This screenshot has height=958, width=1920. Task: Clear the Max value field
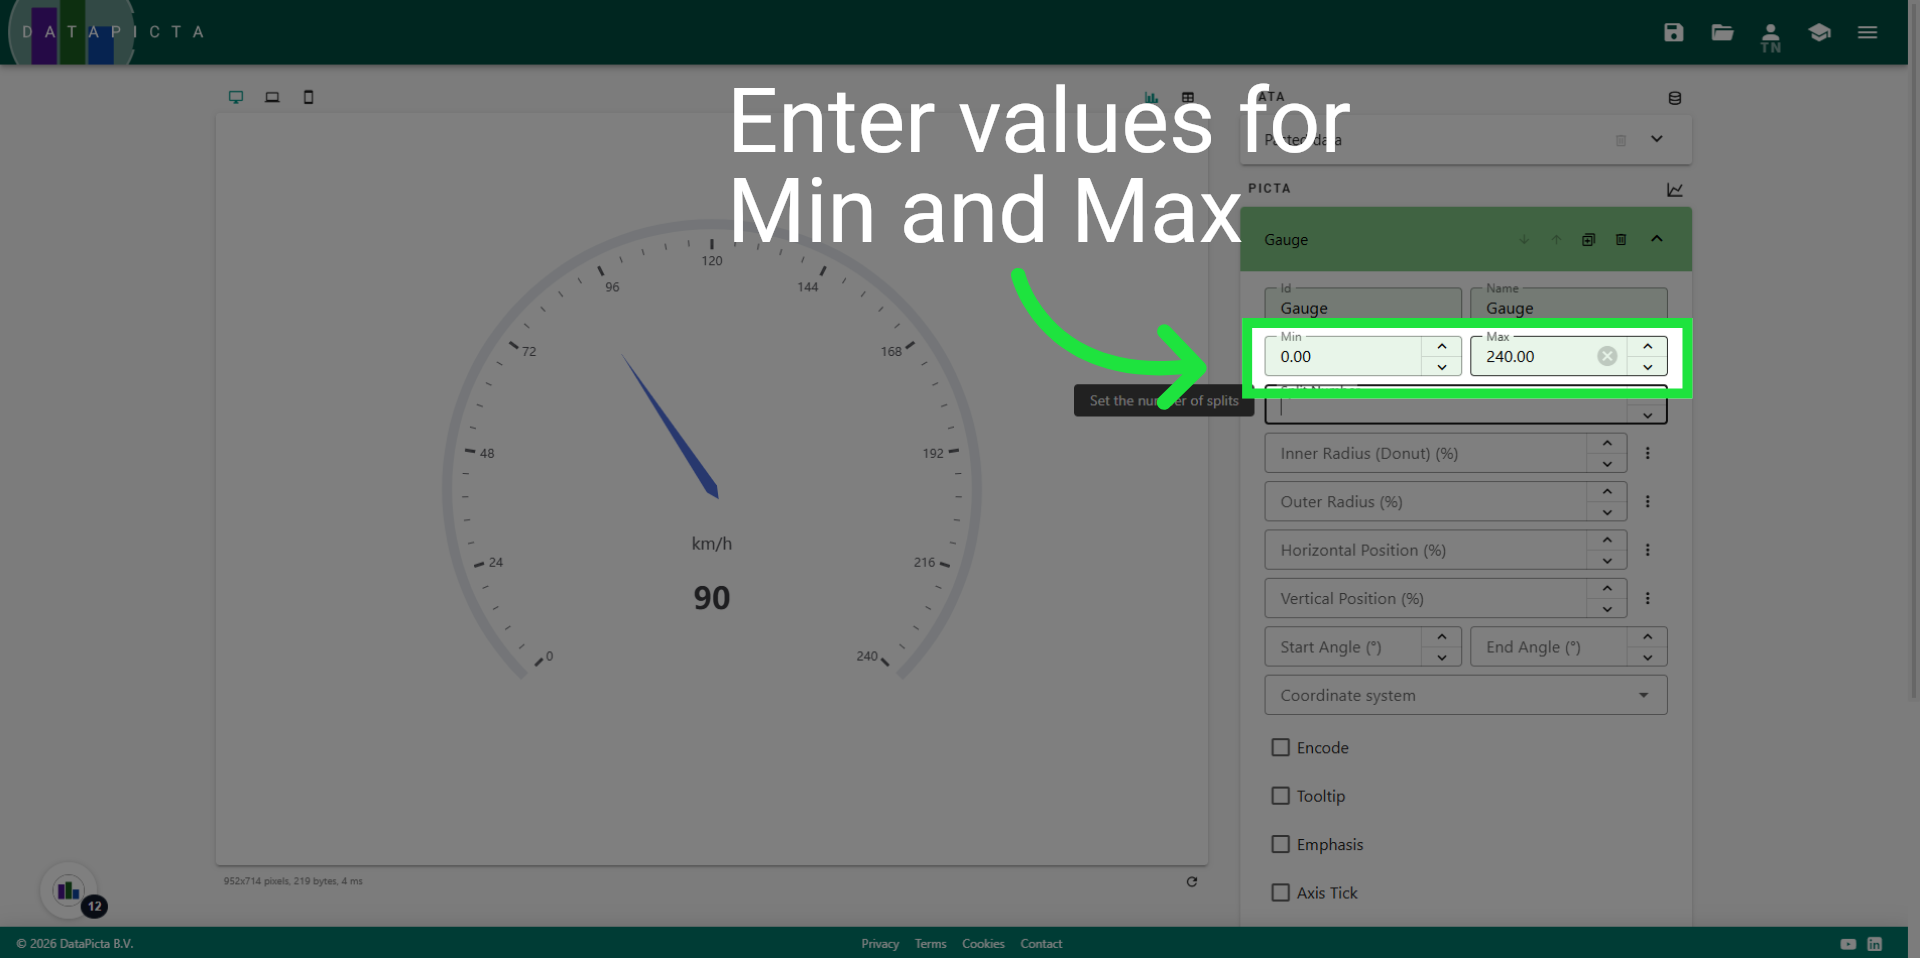(1607, 356)
